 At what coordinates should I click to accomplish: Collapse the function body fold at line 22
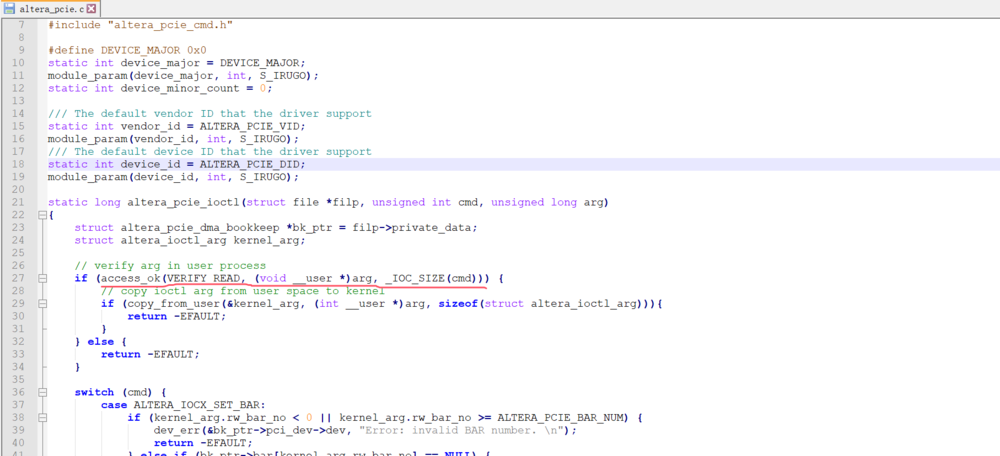tap(42, 215)
